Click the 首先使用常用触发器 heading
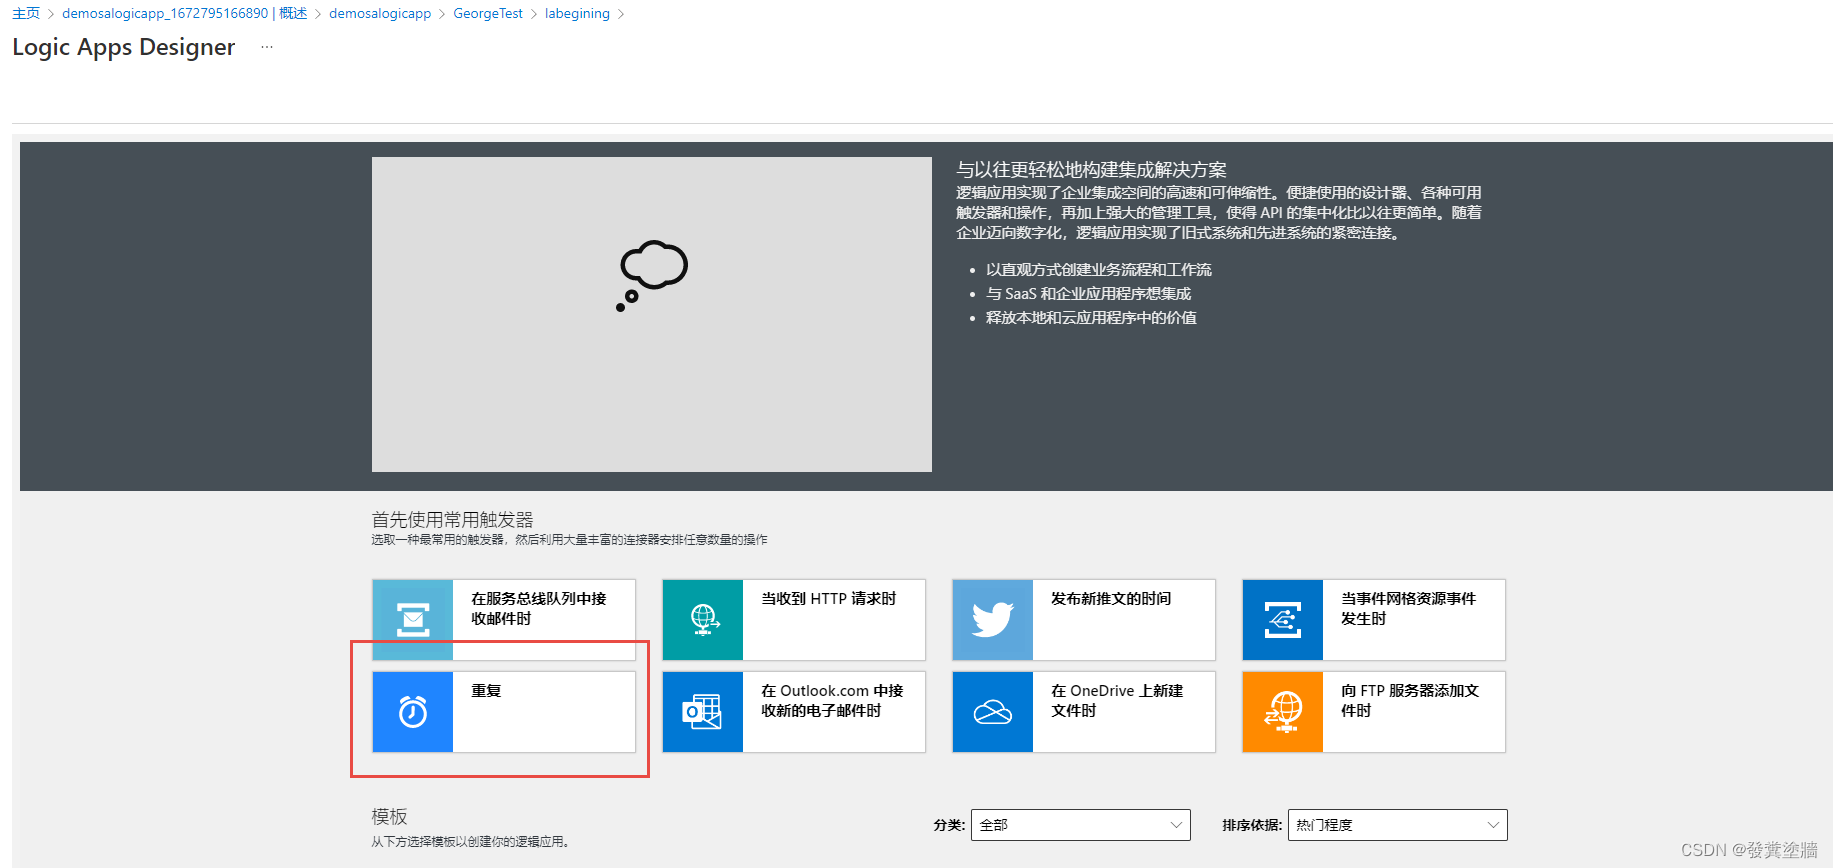This screenshot has height=868, width=1833. pyautogui.click(x=452, y=519)
